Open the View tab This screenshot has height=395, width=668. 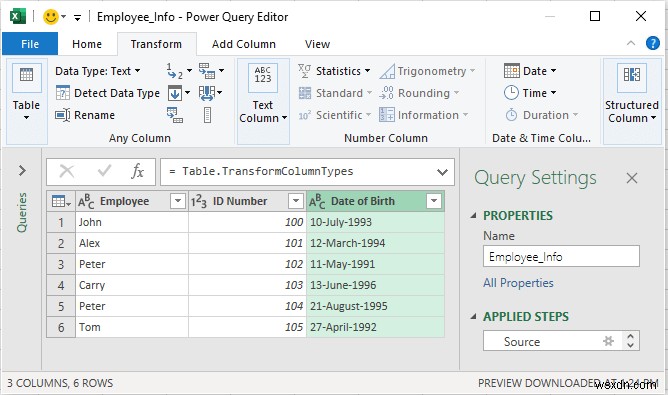[x=317, y=44]
